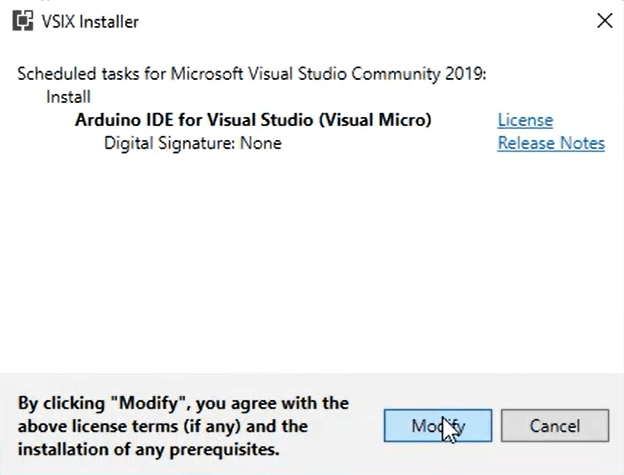Click the quoted "Modify" word in notice
The width and height of the screenshot is (624, 475).
click(149, 403)
